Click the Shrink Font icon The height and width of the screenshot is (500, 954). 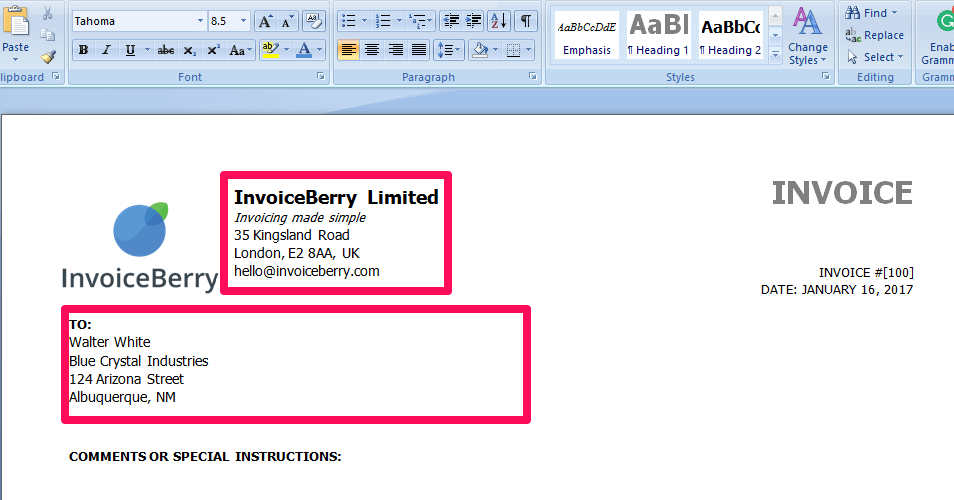[x=287, y=22]
